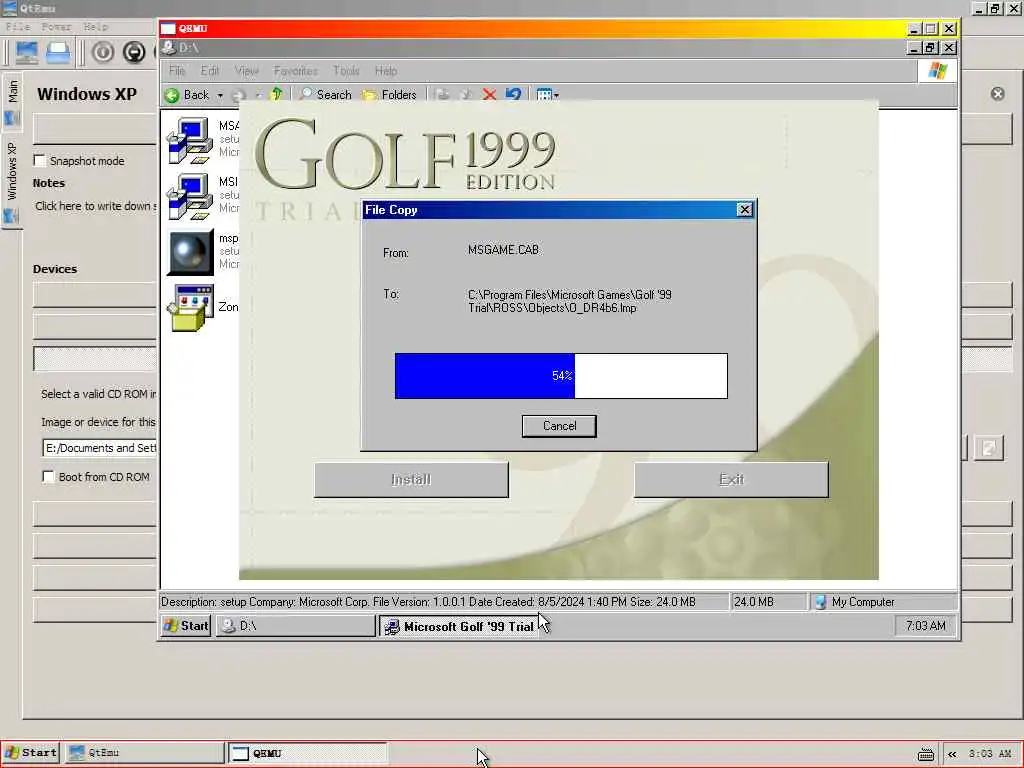
Task: Click the QEMU window title icon
Action: pos(168,29)
